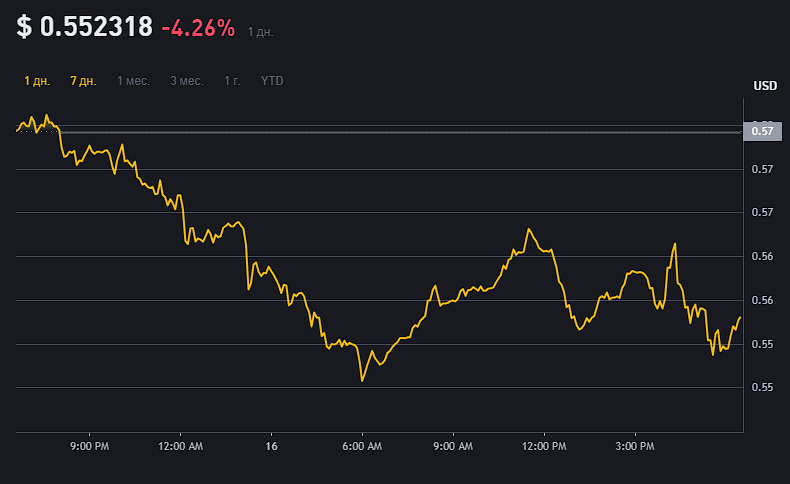Click the 16 date label on time axis
This screenshot has height=484, width=790.
point(271,446)
